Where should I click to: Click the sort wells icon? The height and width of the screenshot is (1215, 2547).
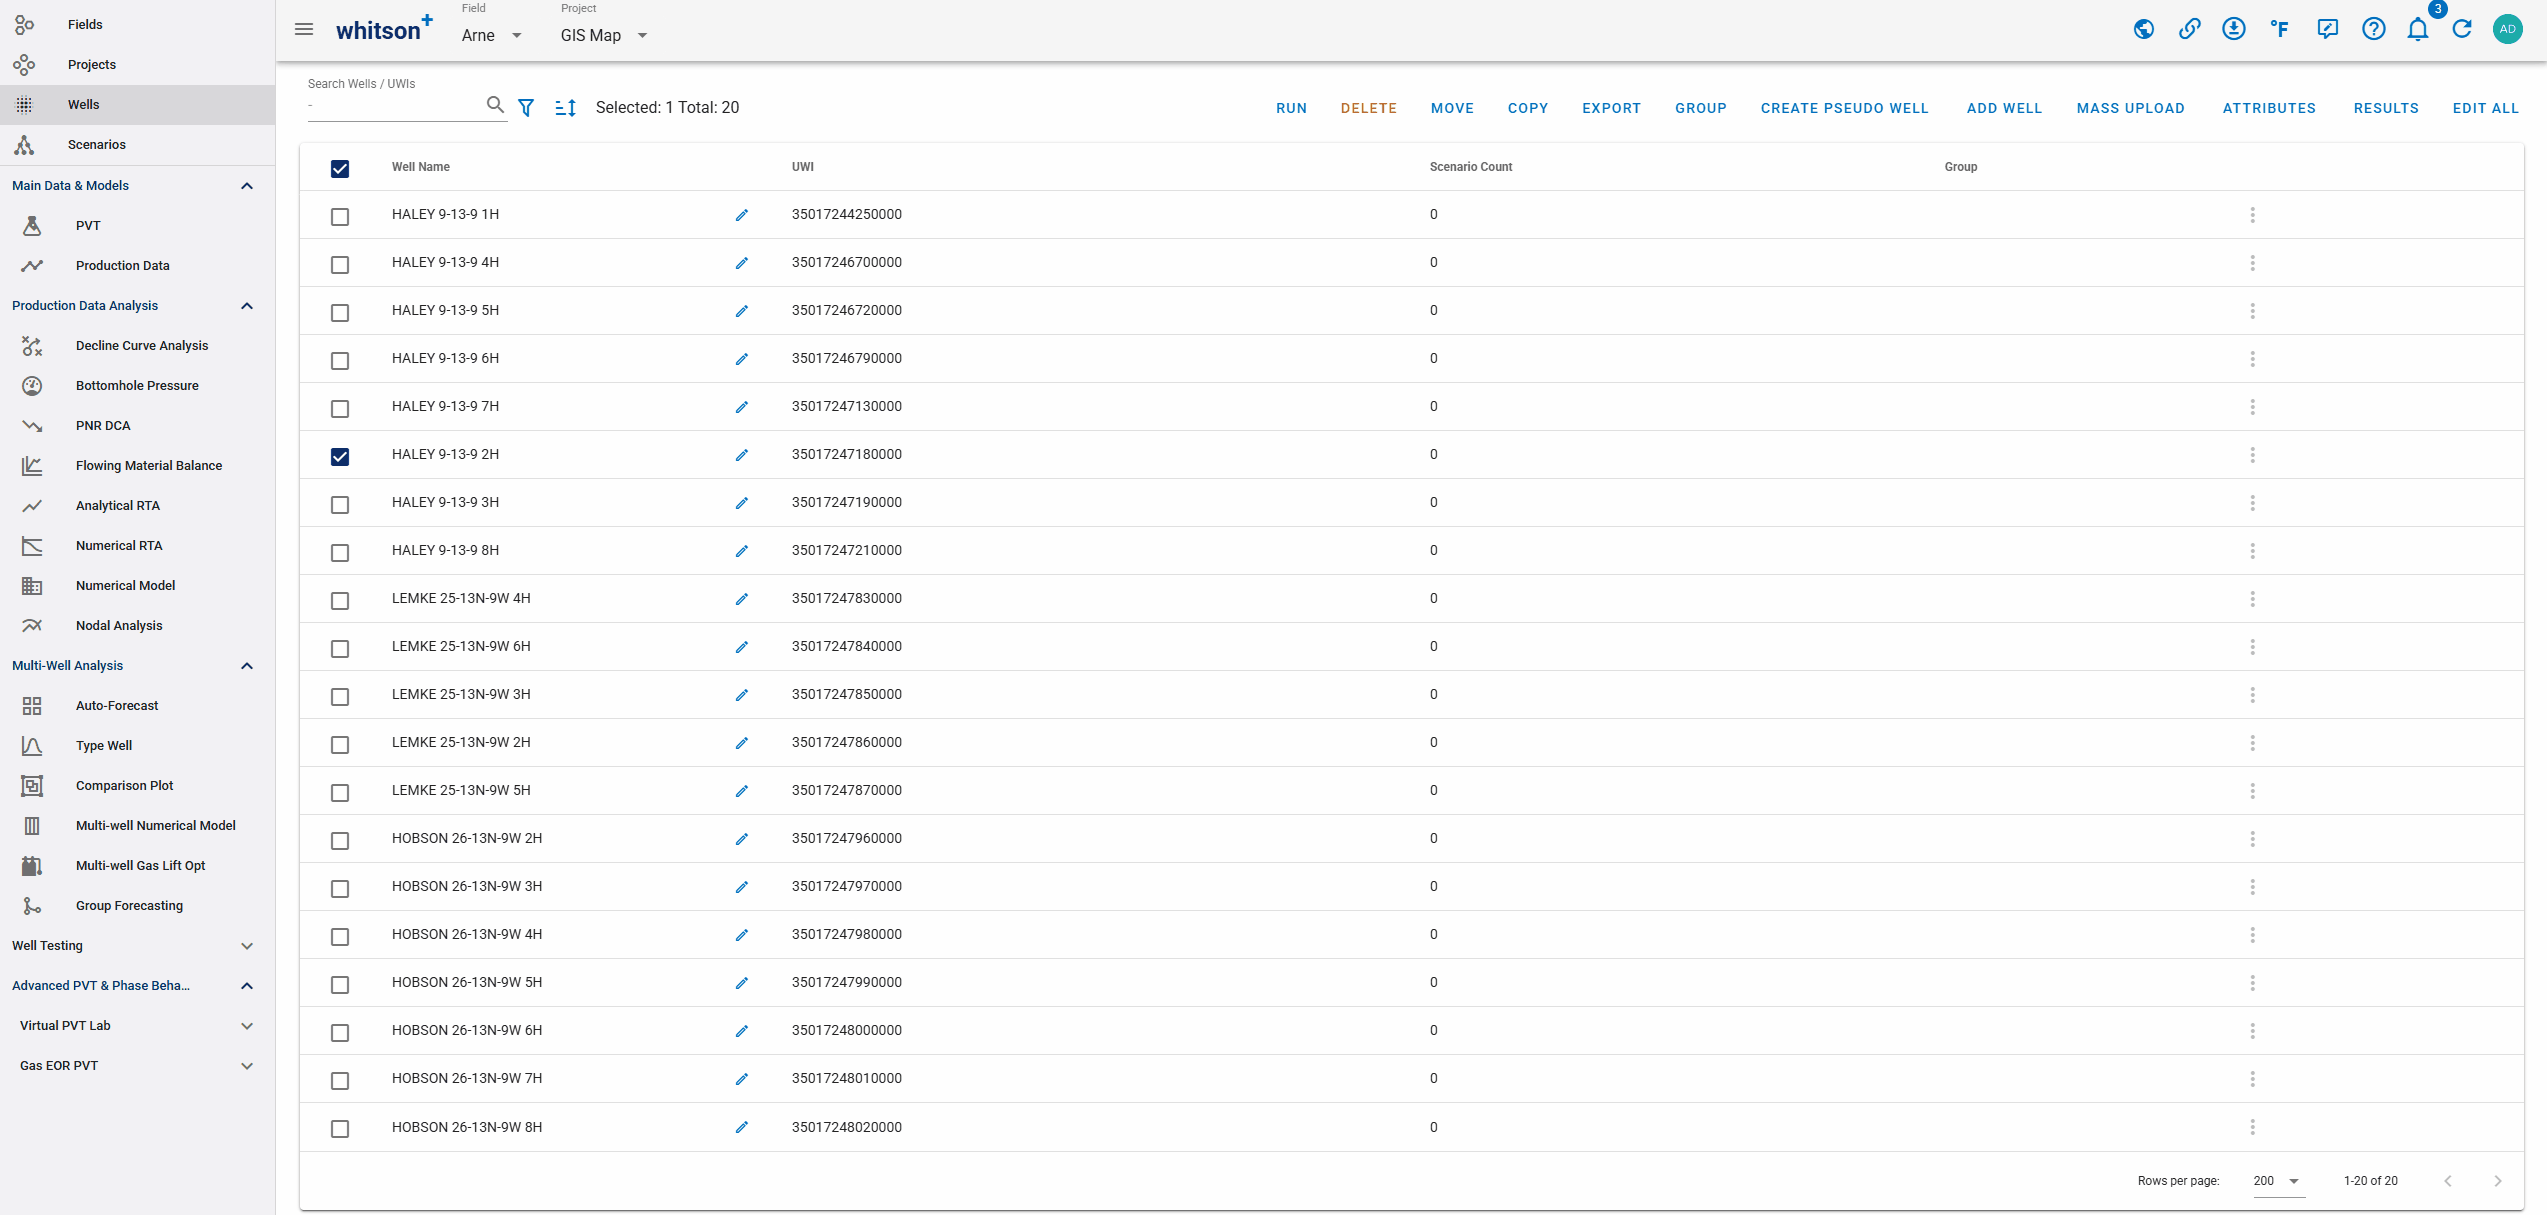point(565,107)
